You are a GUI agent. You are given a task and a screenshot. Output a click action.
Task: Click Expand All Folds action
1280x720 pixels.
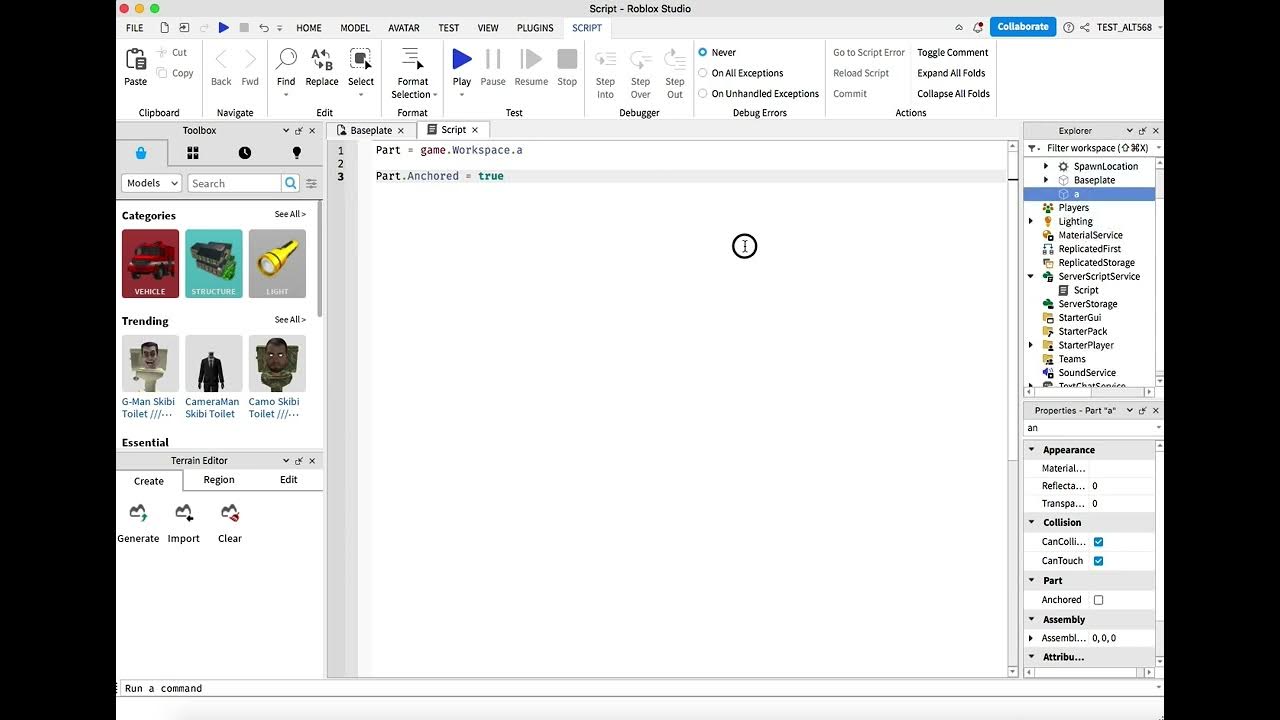pyautogui.click(x=951, y=73)
